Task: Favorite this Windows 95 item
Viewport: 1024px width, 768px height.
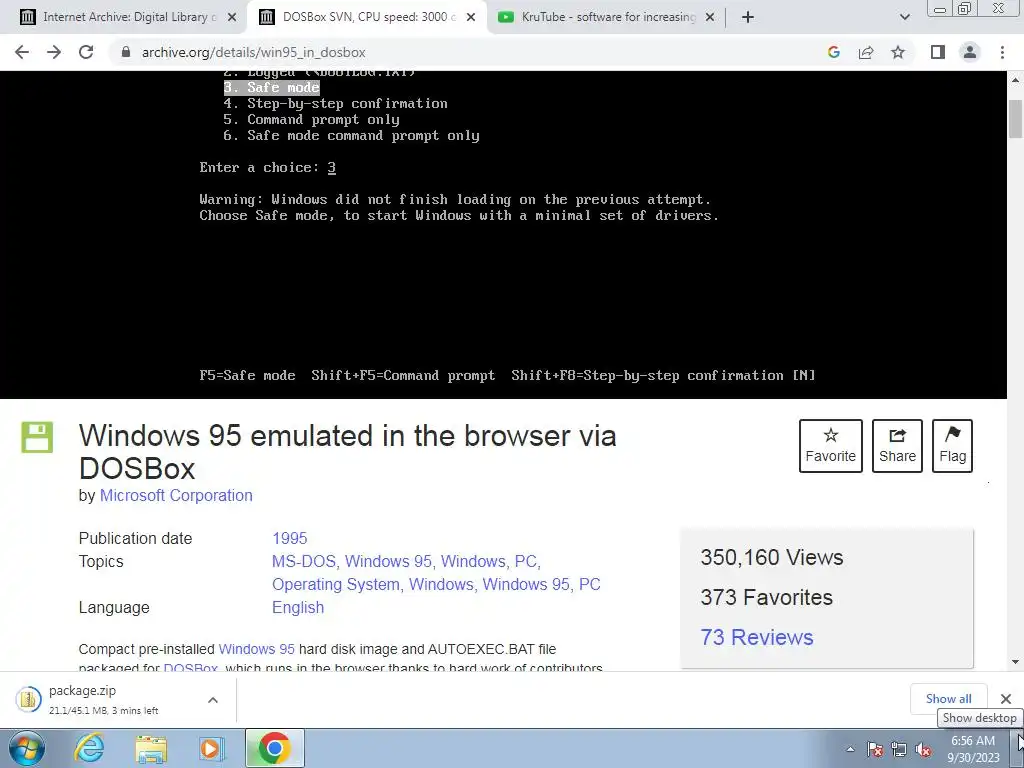Action: (x=830, y=445)
